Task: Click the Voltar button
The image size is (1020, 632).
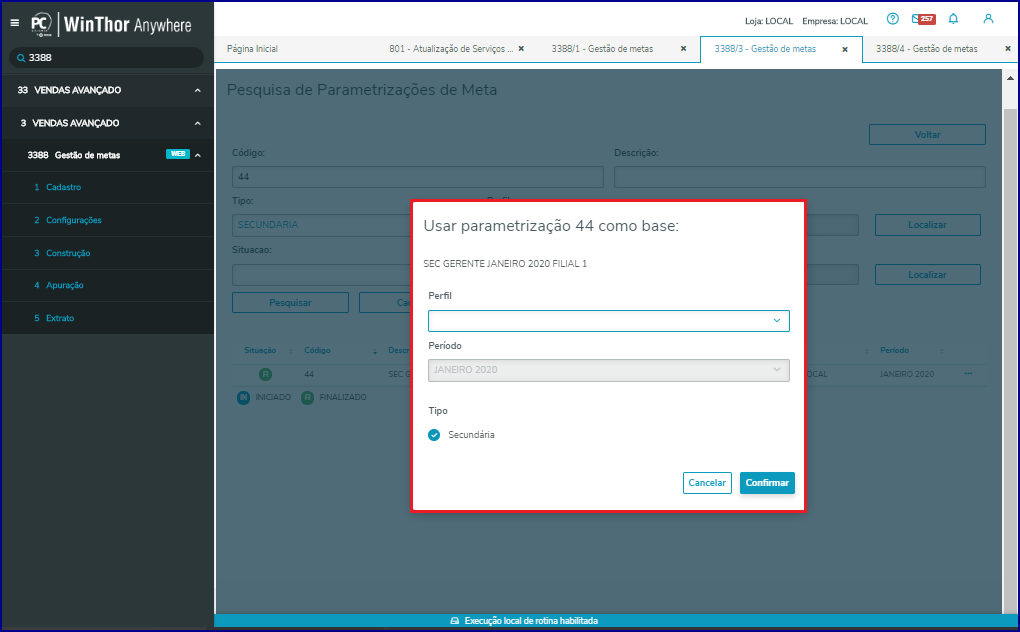Action: pyautogui.click(x=927, y=135)
